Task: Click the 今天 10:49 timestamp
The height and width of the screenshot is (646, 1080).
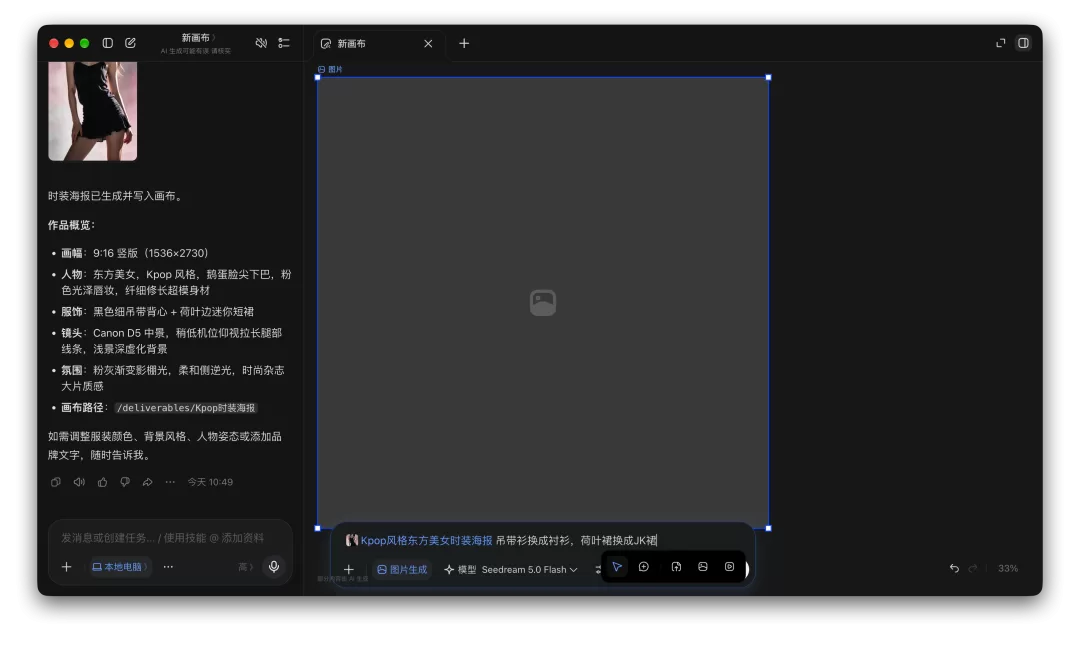Action: click(210, 482)
